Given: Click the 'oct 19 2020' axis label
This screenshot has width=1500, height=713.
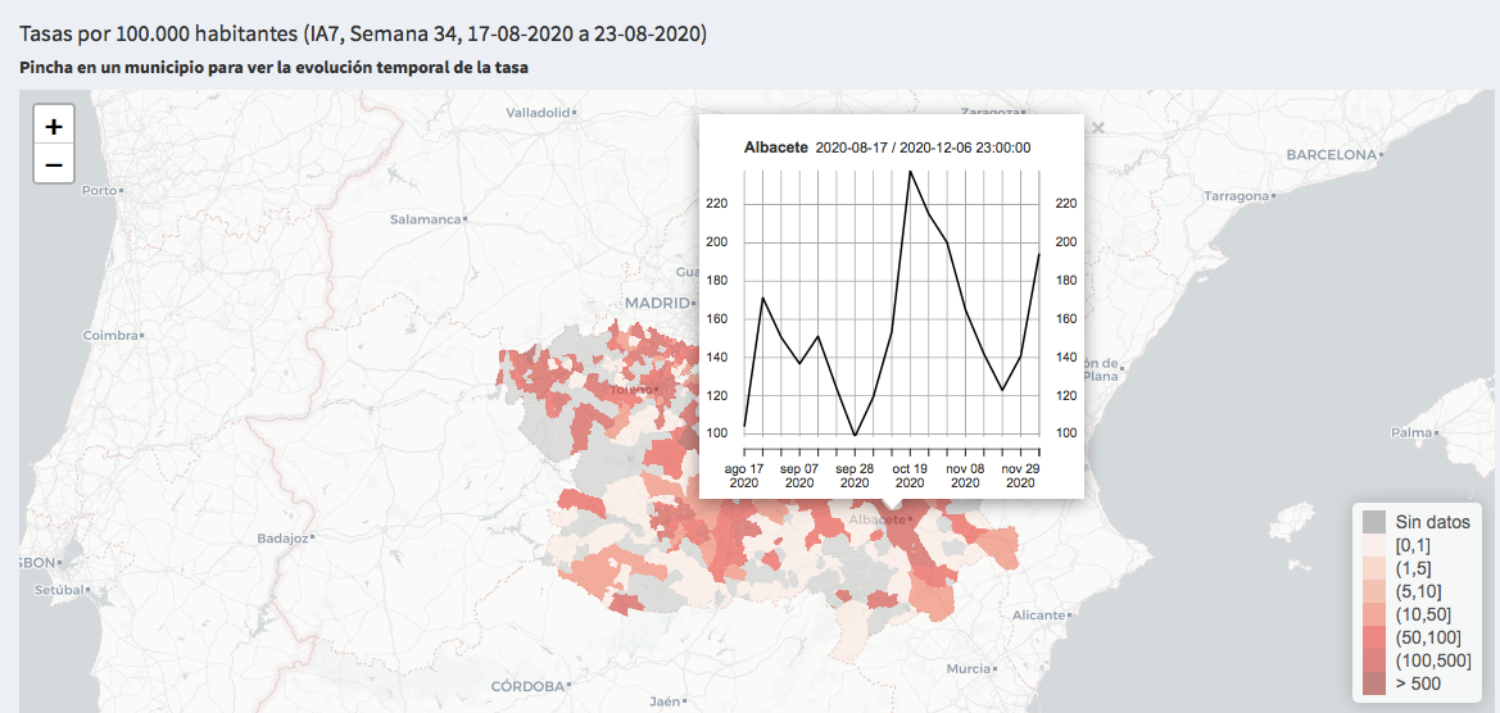Looking at the screenshot, I should point(908,475).
